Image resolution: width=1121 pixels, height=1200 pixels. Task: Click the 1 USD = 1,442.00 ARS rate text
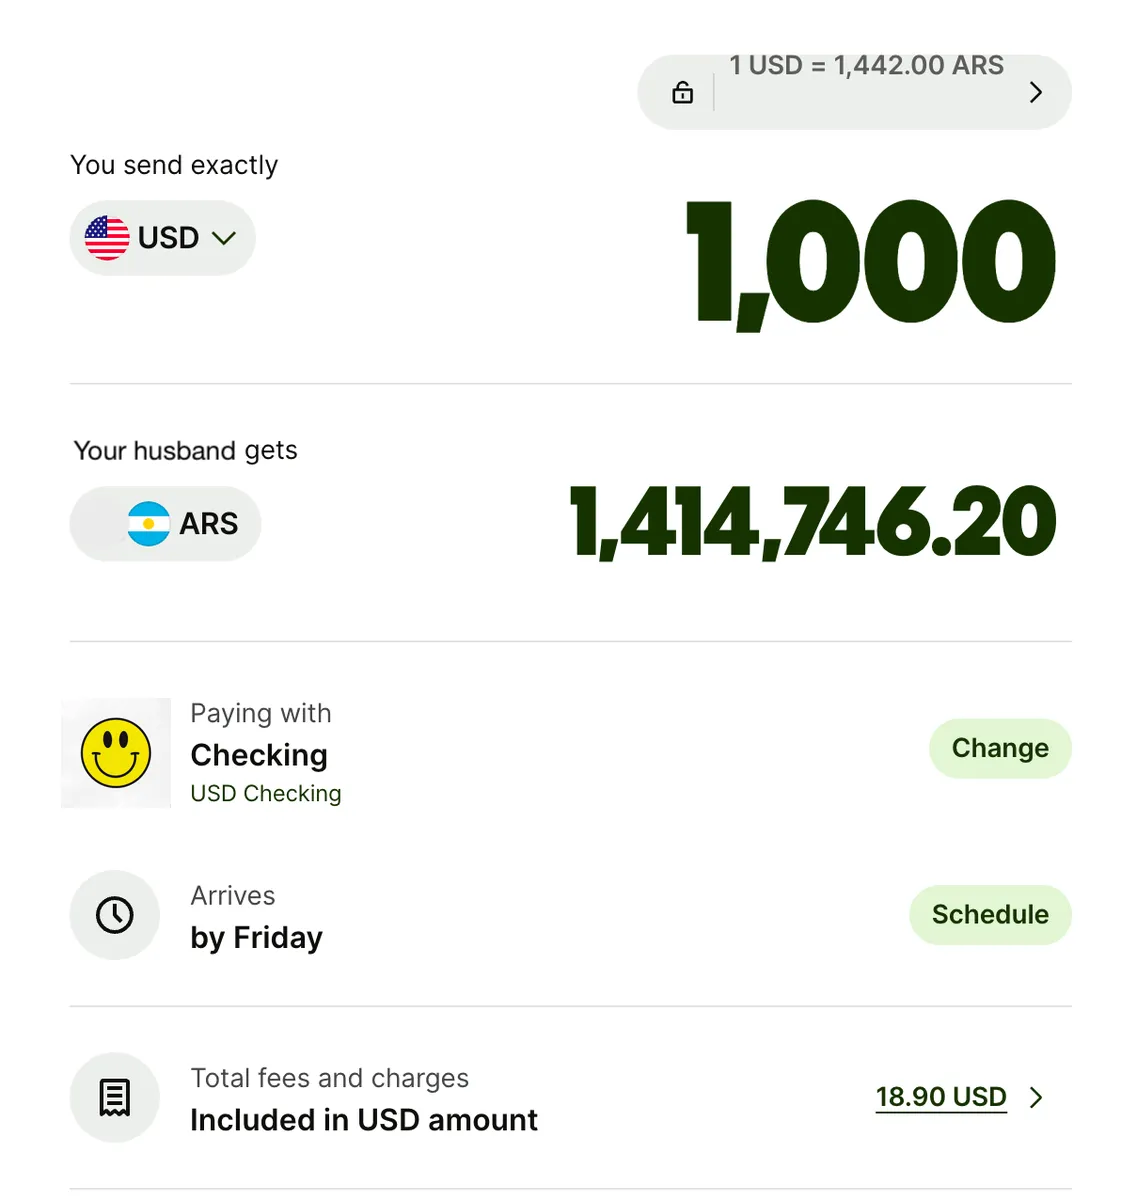click(866, 66)
